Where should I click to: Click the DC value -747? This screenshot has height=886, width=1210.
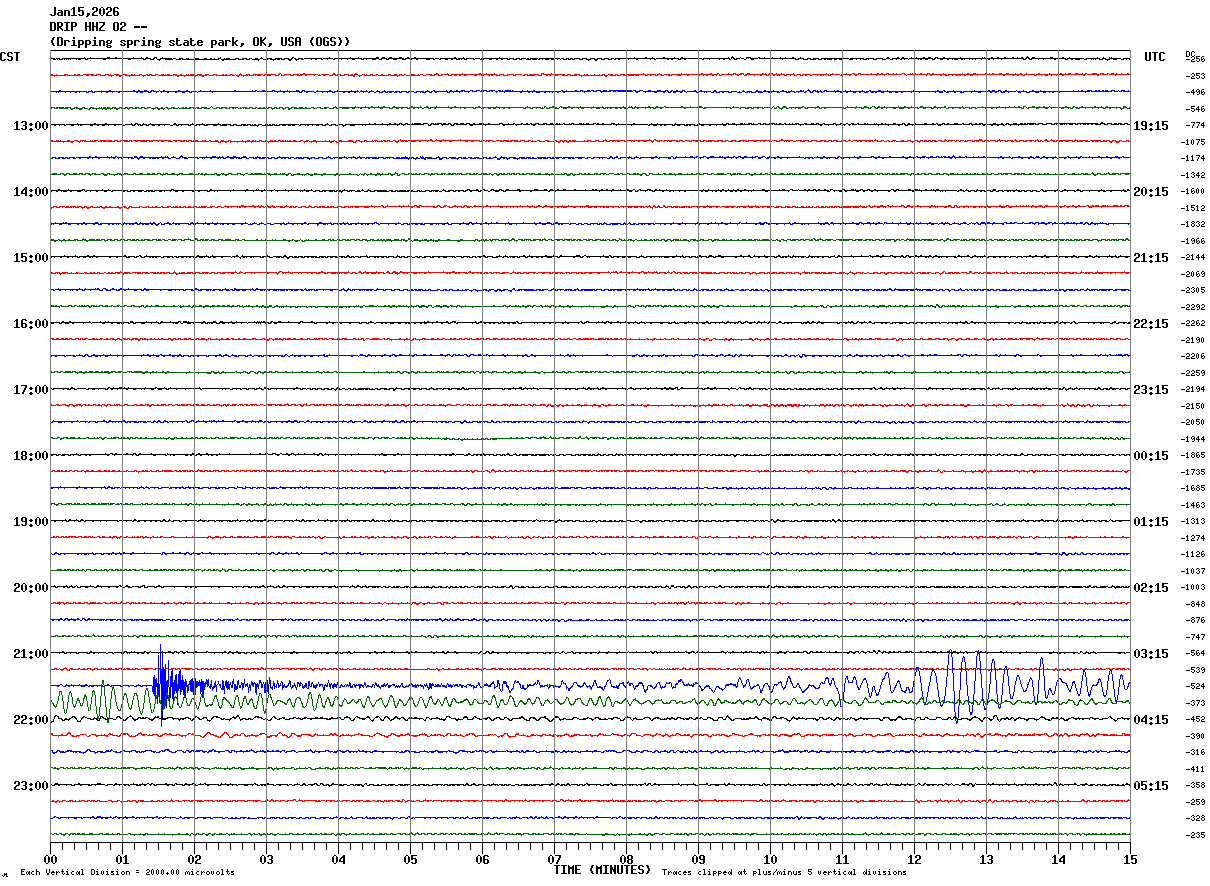(1195, 637)
